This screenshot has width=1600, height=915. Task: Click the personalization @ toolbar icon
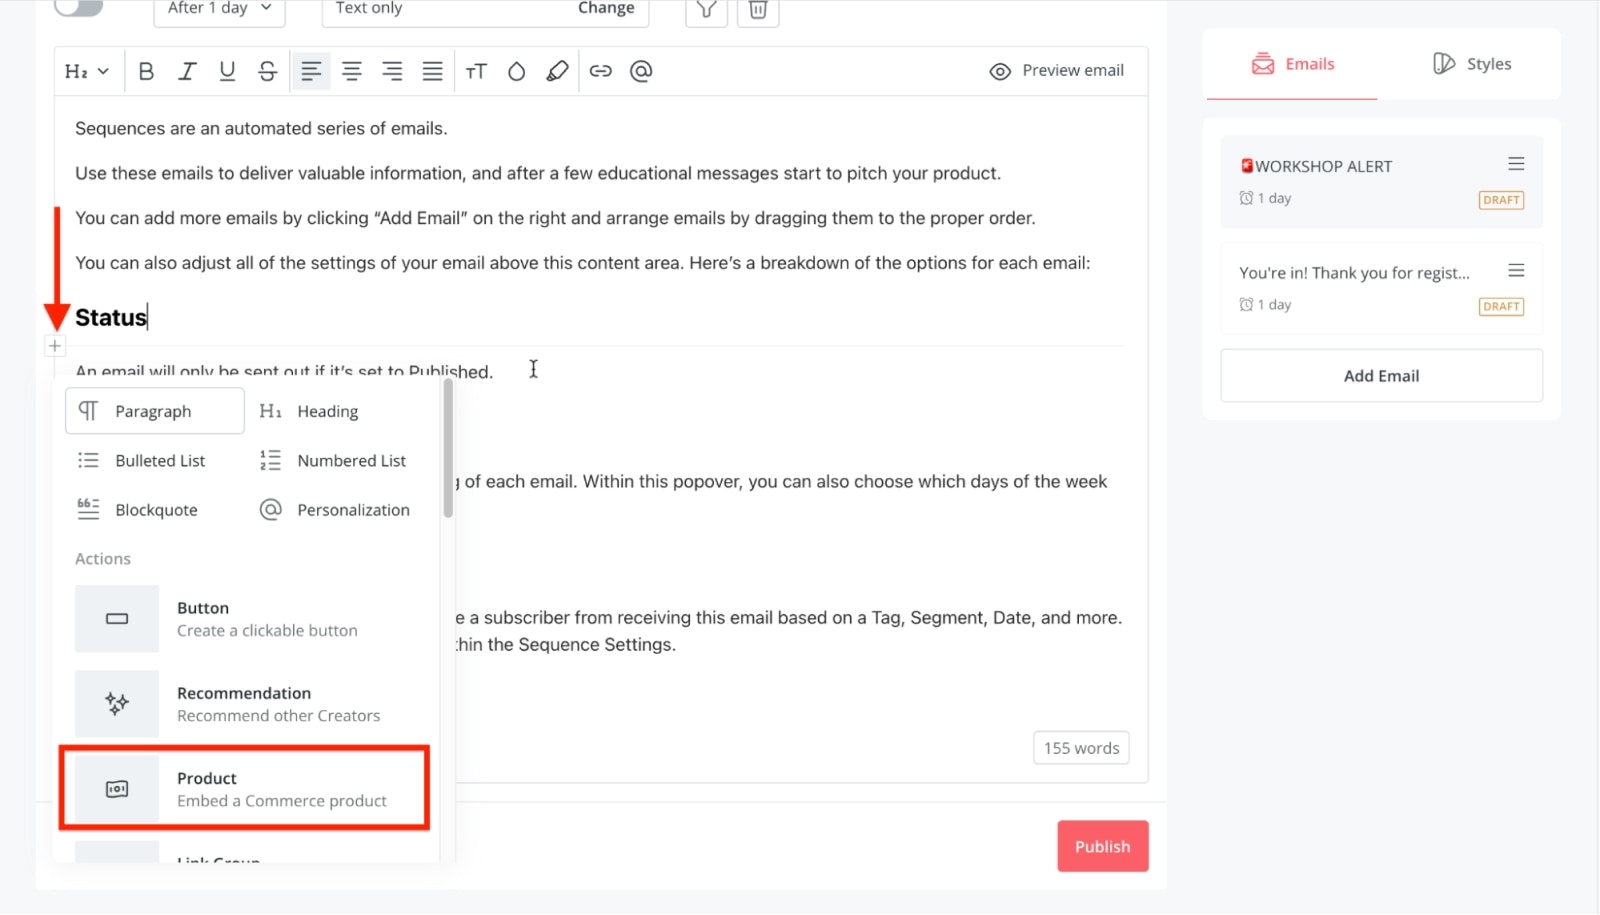coord(641,71)
